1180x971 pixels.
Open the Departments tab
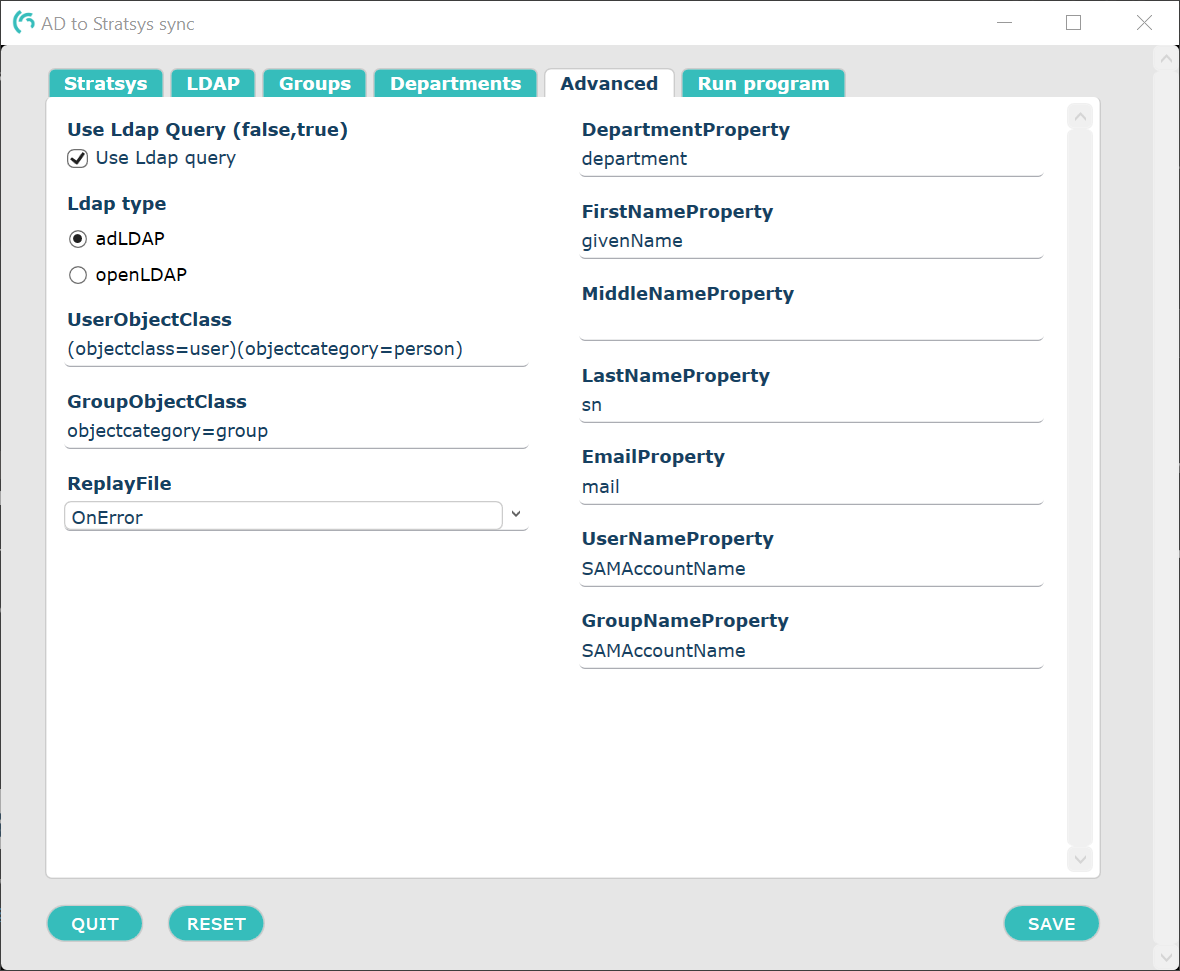click(455, 84)
